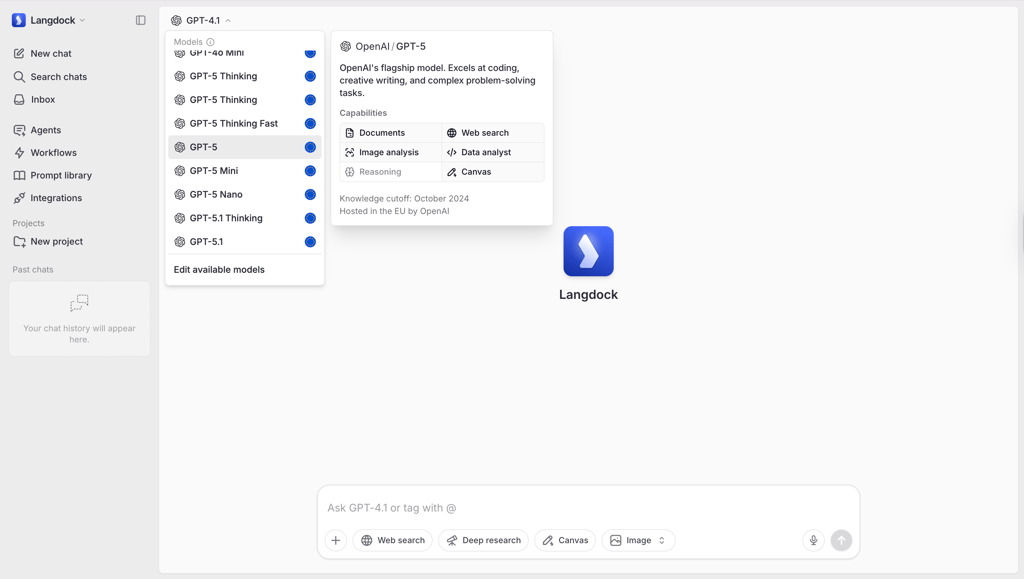This screenshot has width=1024, height=579.
Task: Click the 'Projects' section heading
Action: tap(28, 223)
